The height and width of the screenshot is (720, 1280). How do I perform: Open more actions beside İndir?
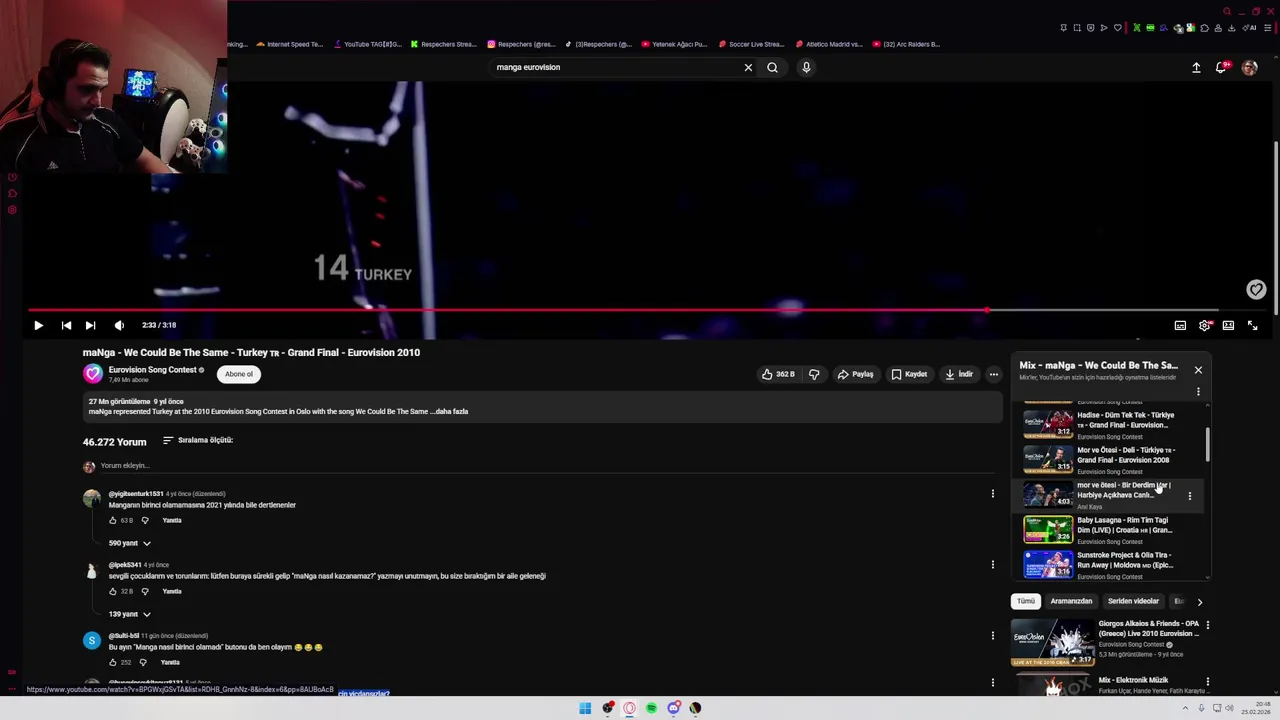(993, 374)
